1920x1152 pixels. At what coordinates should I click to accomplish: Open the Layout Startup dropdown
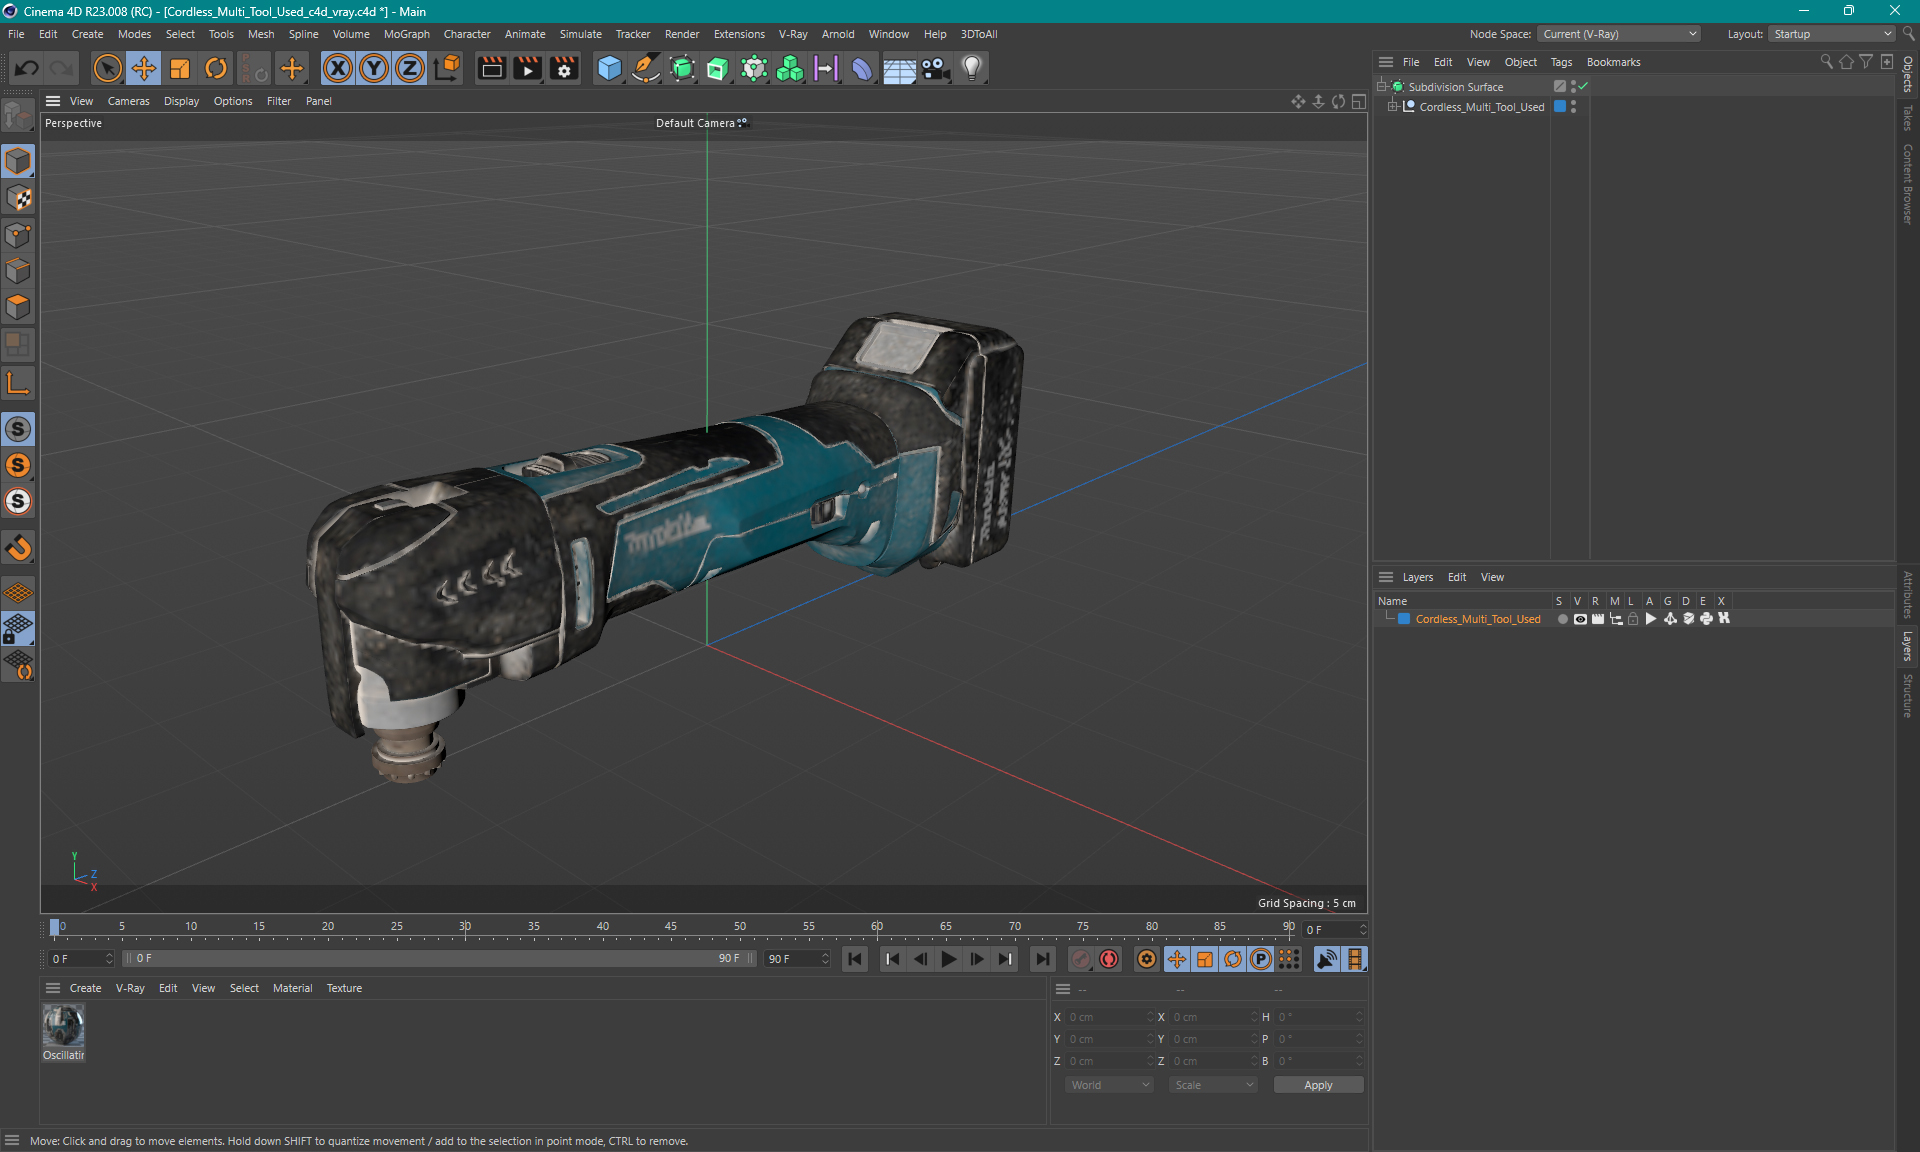pyautogui.click(x=1832, y=34)
